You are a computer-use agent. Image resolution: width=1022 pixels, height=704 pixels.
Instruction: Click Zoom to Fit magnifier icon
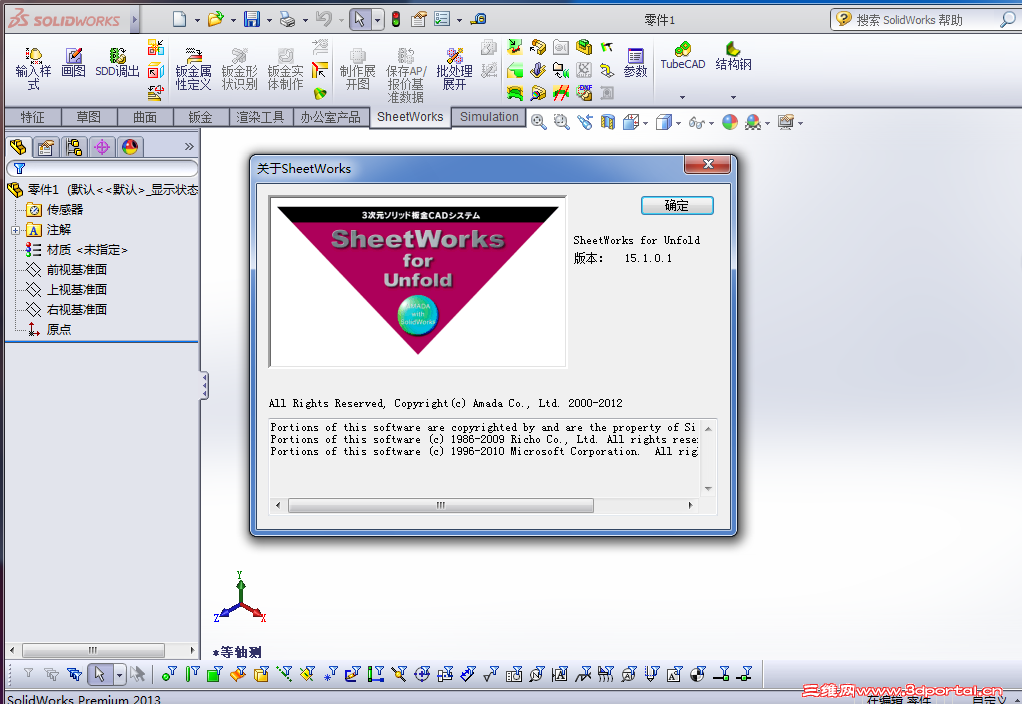(538, 122)
